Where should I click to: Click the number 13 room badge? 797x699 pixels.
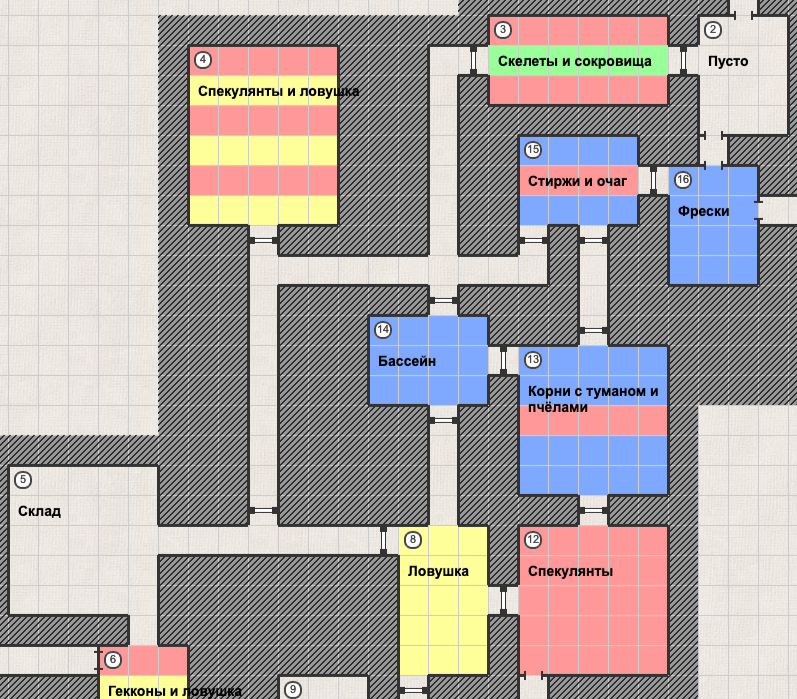click(x=533, y=360)
